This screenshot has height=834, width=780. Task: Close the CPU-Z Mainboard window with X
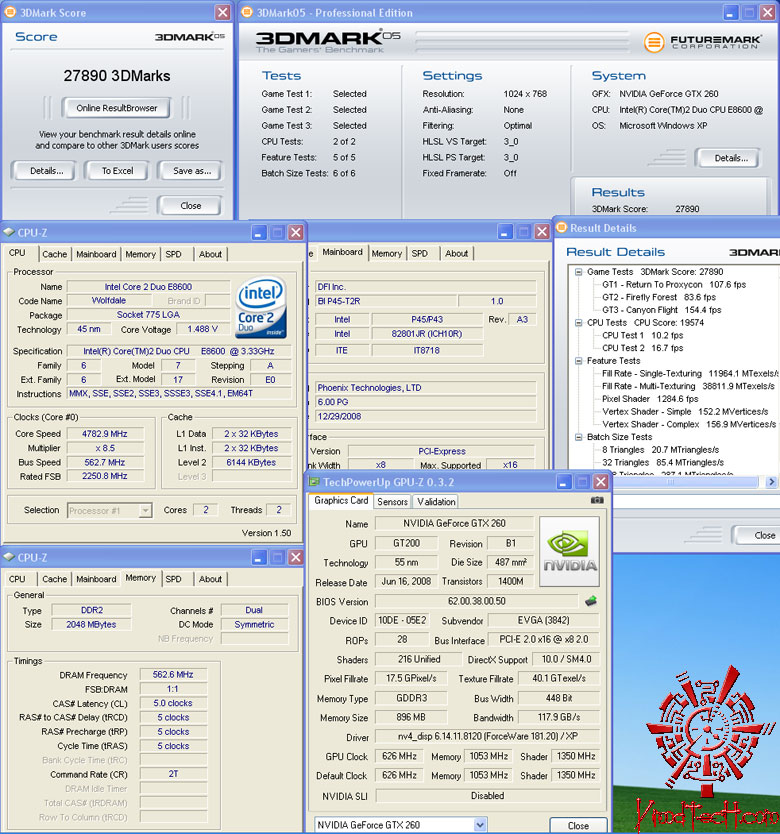tap(542, 231)
